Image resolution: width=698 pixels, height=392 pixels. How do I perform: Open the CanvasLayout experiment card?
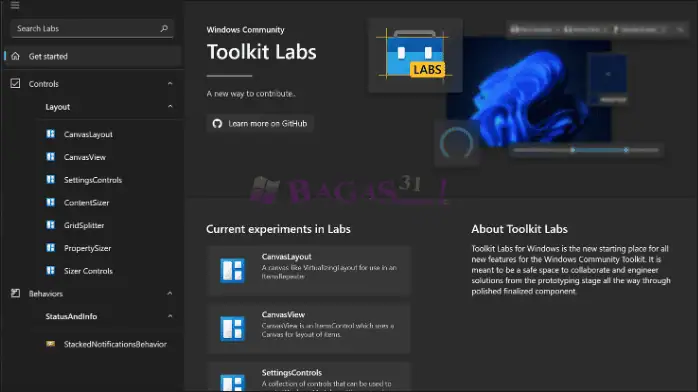(x=308, y=271)
